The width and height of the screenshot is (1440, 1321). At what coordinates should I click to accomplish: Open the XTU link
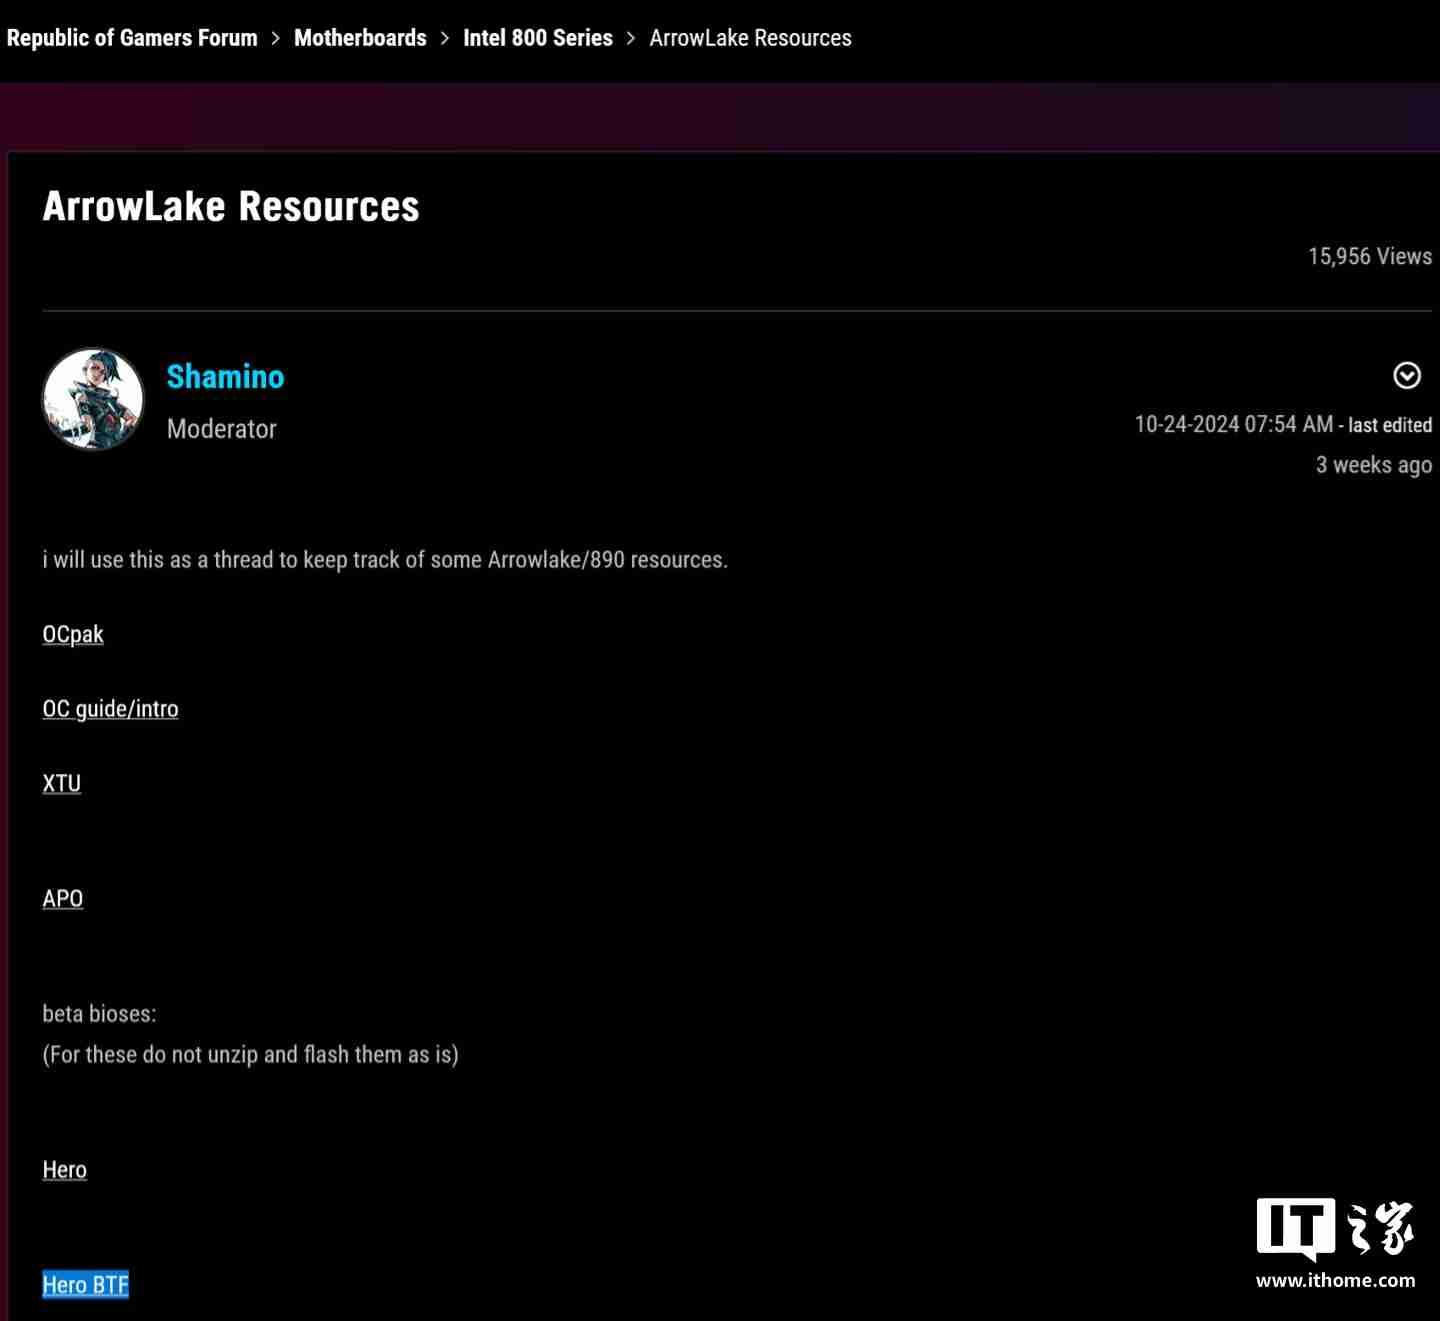[x=62, y=783]
